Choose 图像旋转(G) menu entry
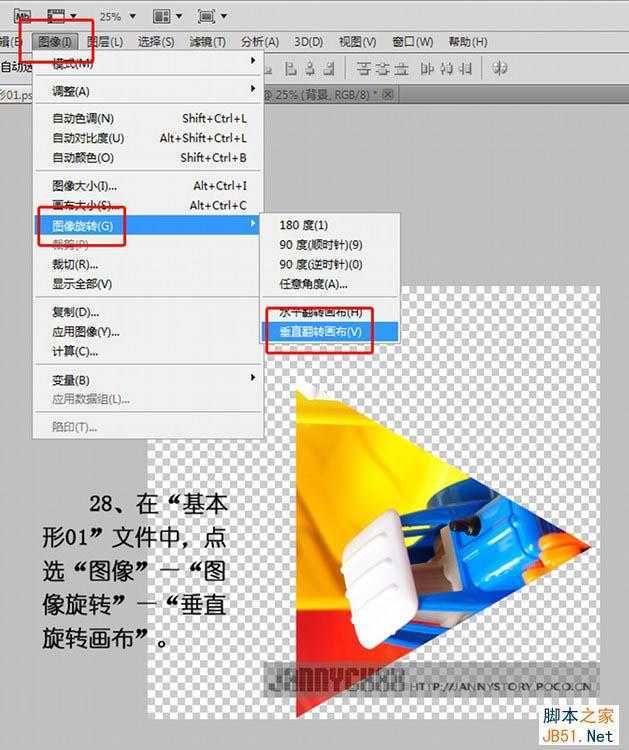 point(148,225)
